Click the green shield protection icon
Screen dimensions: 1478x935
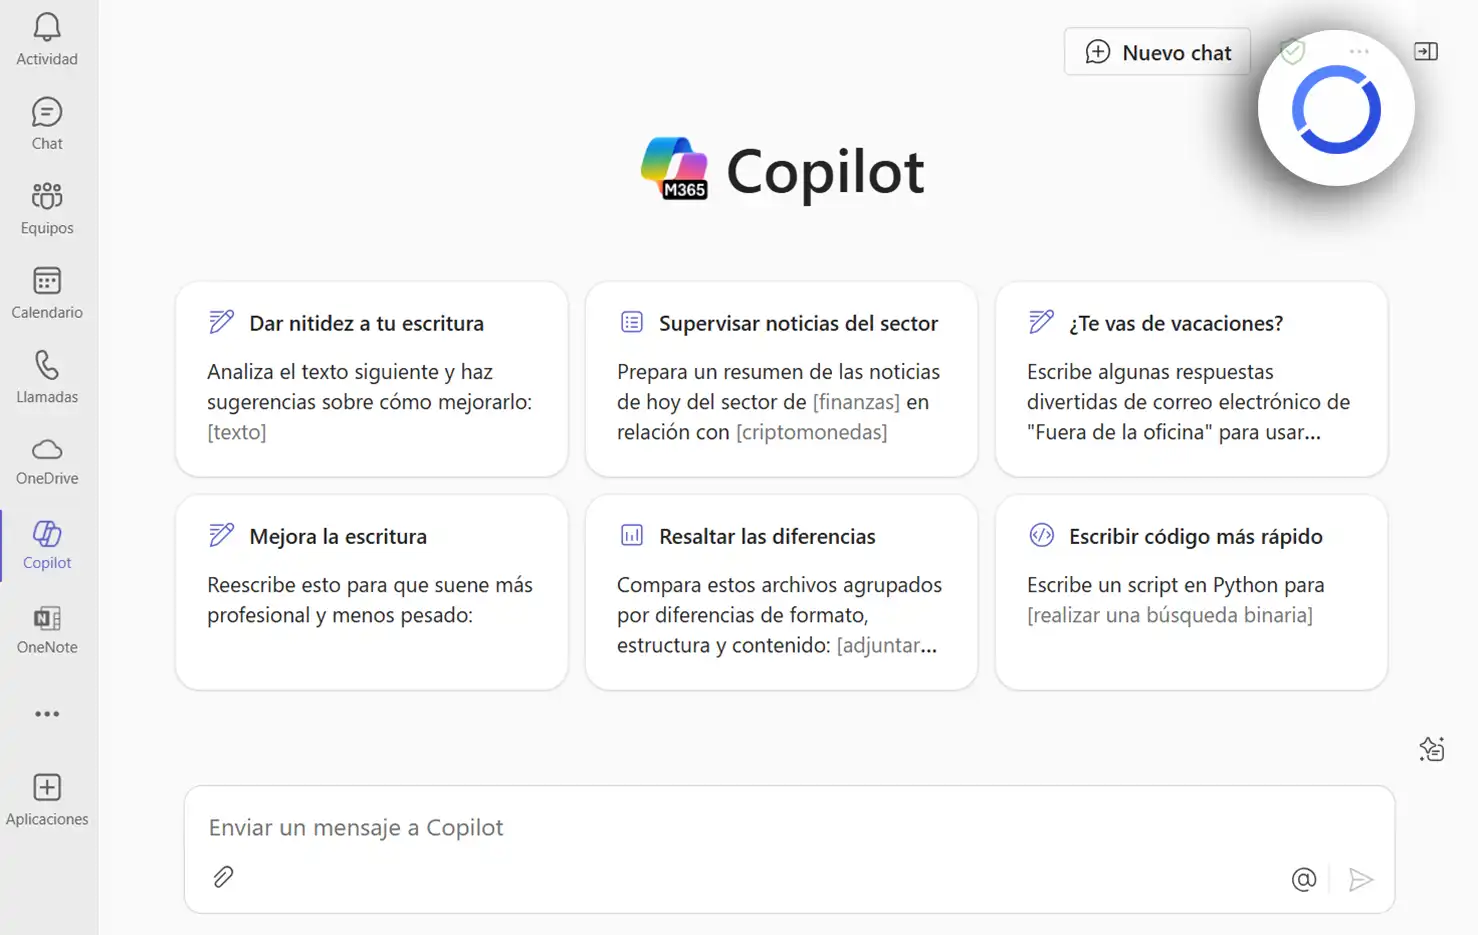pos(1292,51)
